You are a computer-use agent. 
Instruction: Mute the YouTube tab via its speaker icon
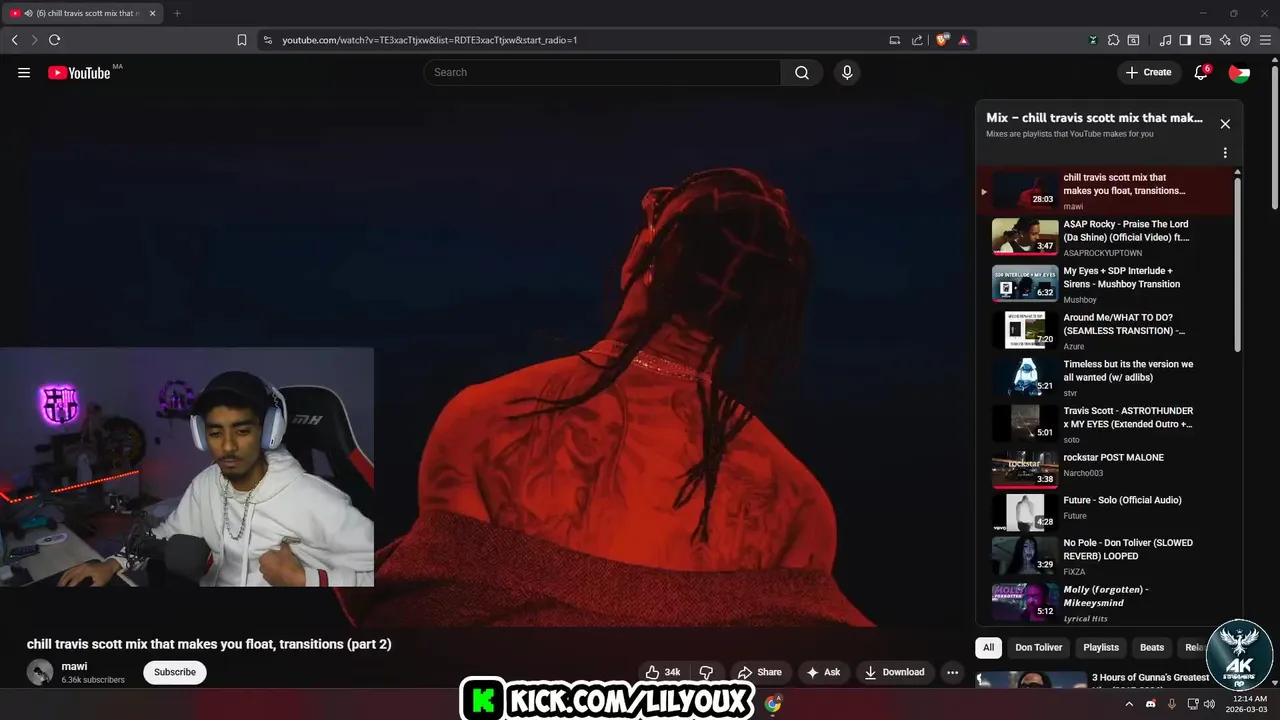point(28,13)
